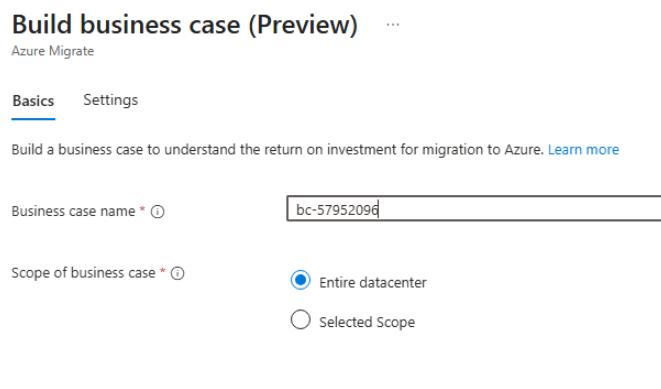Focus the Business case name input field
Viewport: 661px width, 389px height.
pyautogui.click(x=474, y=209)
